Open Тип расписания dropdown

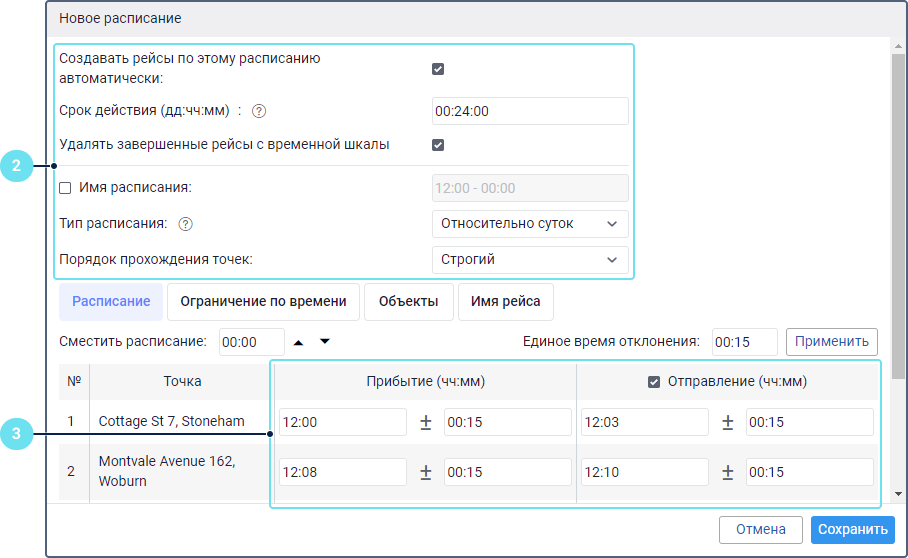pyautogui.click(x=530, y=224)
